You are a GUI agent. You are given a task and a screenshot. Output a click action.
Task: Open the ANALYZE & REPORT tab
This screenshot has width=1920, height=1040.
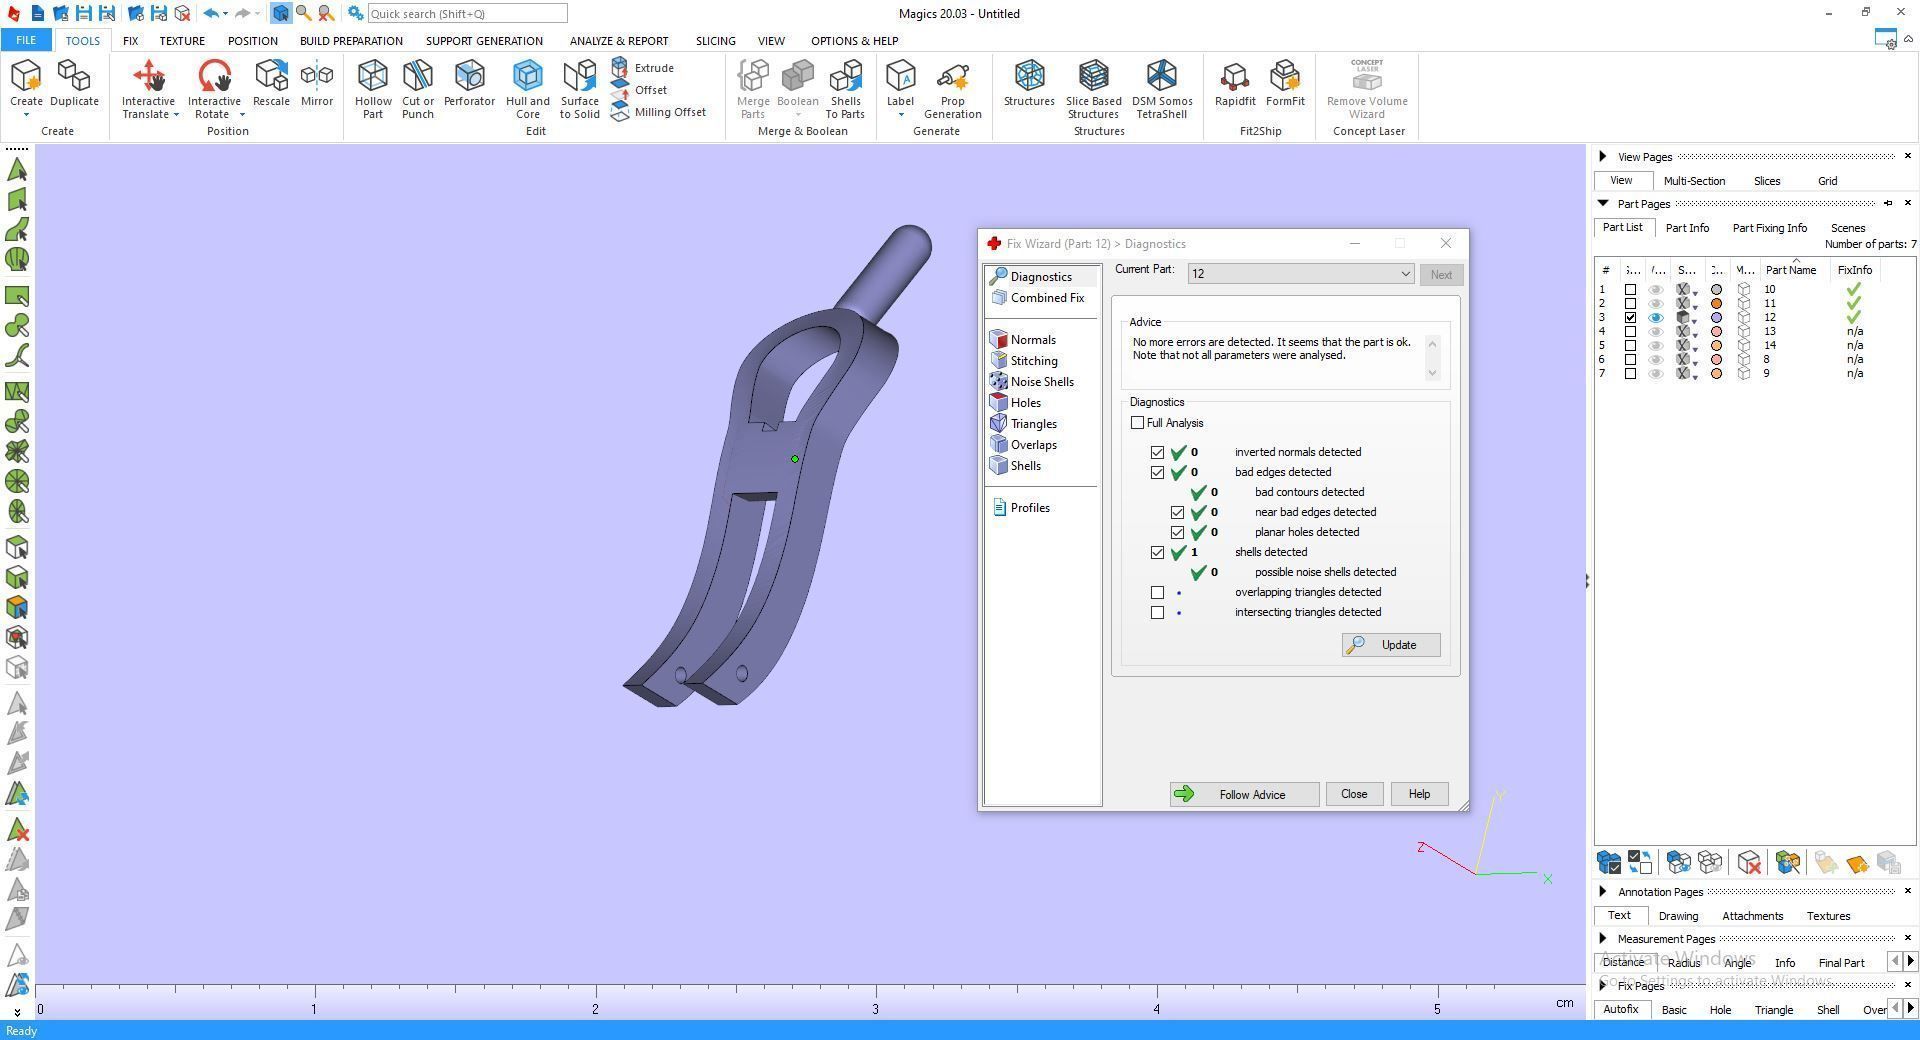coord(619,41)
